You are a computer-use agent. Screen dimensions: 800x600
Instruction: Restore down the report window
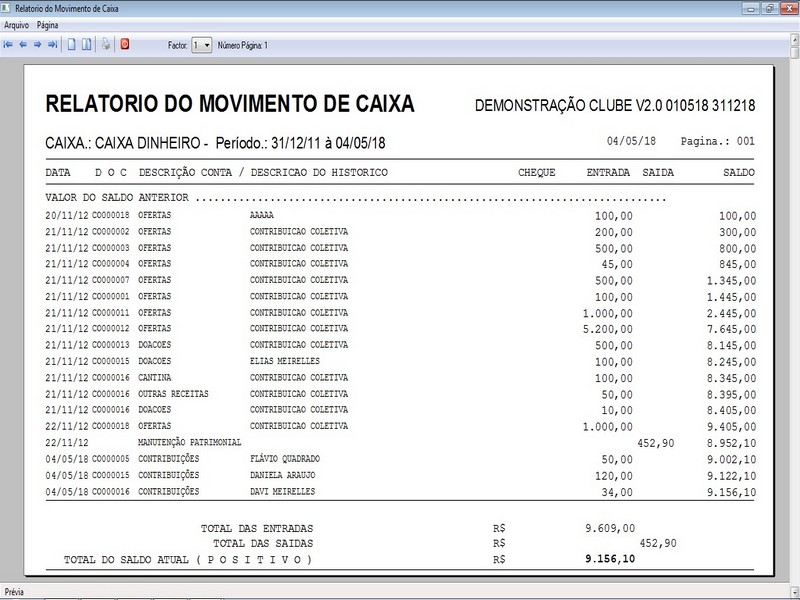point(769,8)
